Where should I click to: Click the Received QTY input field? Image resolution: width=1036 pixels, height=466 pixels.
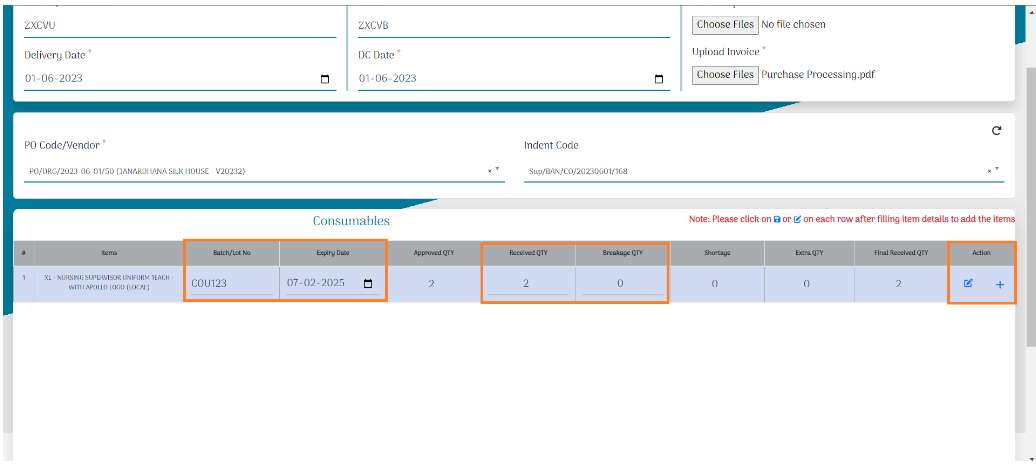526,284
